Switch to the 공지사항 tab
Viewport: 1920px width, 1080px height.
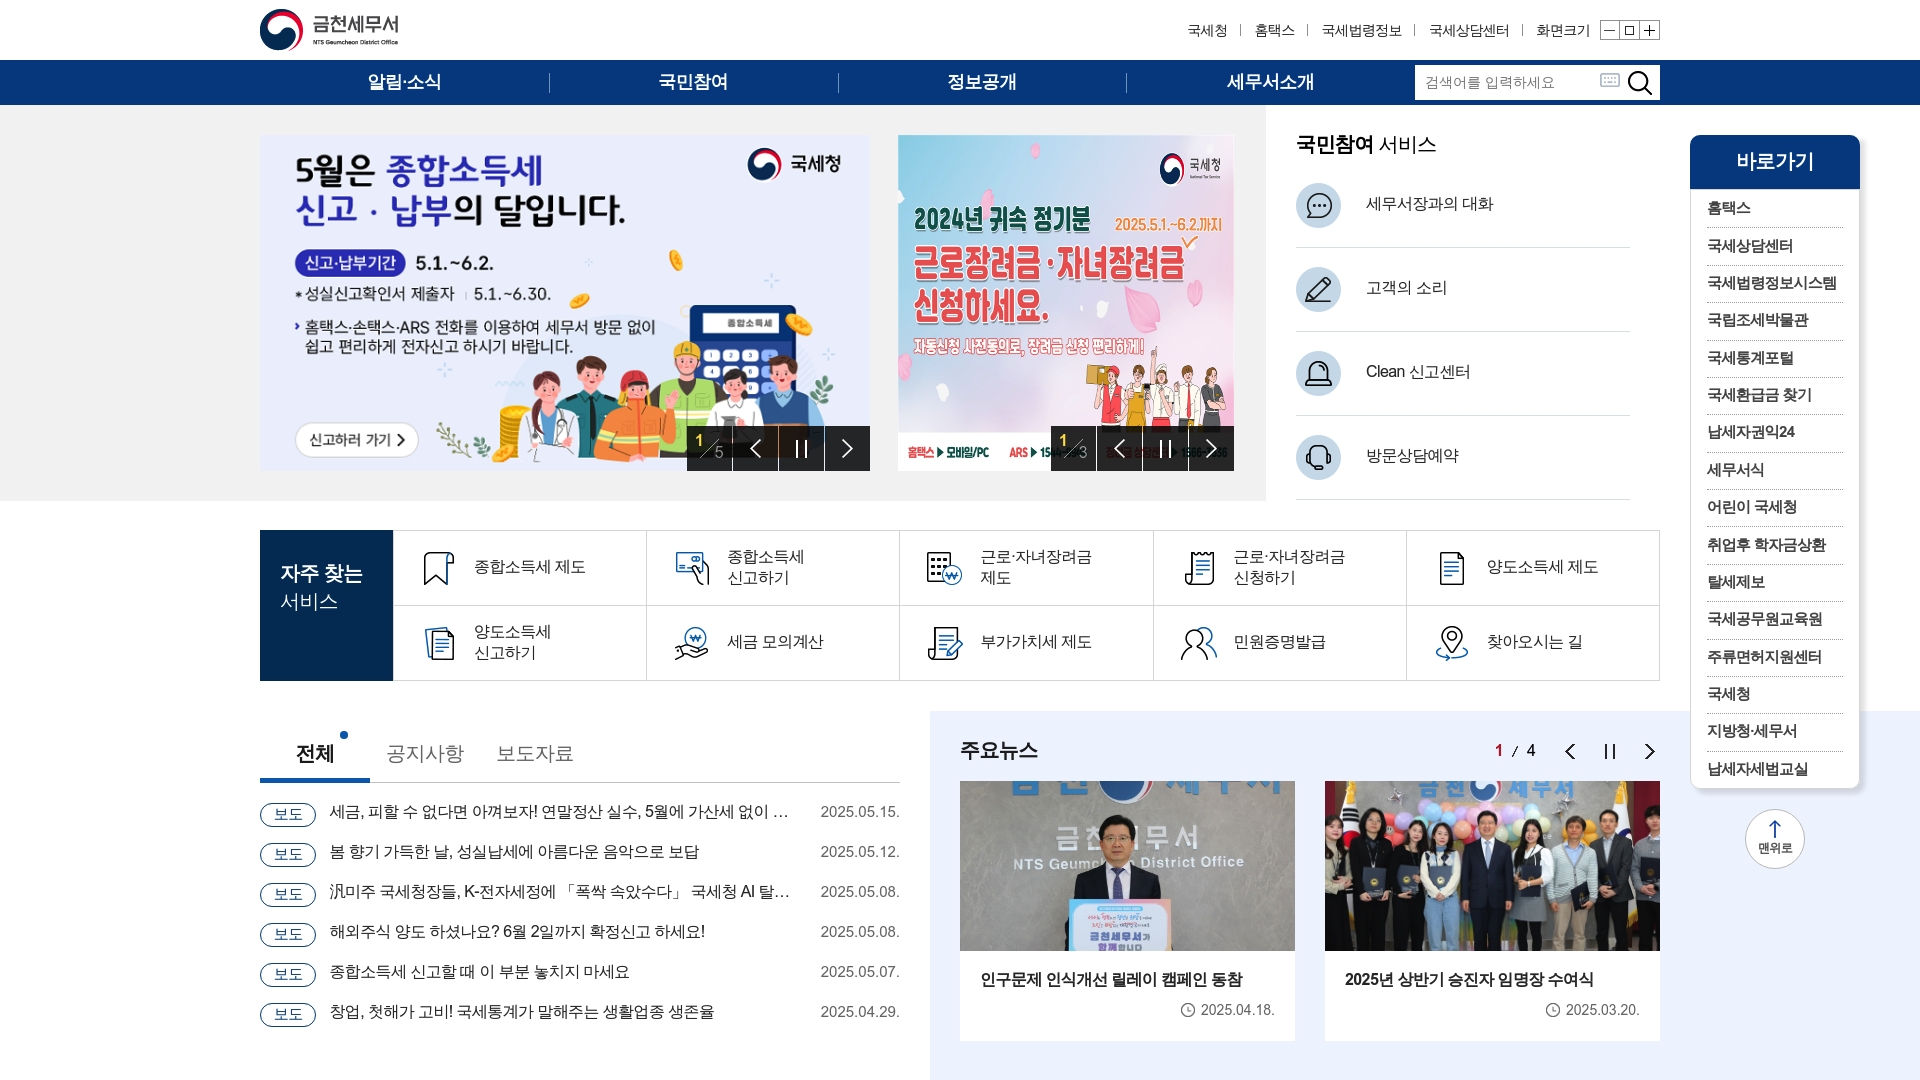pos(425,753)
